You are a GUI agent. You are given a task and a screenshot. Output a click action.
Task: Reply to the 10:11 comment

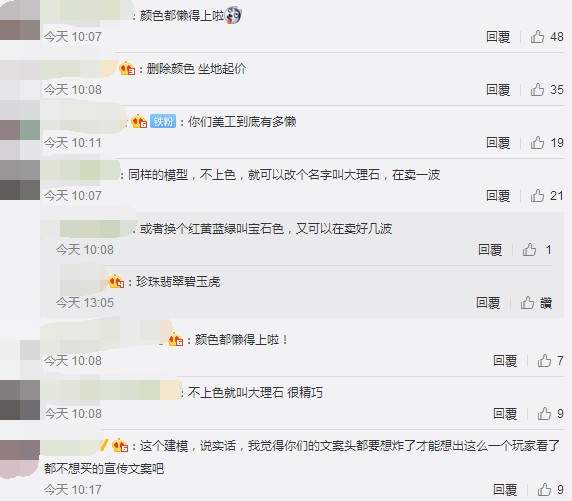pyautogui.click(x=498, y=142)
